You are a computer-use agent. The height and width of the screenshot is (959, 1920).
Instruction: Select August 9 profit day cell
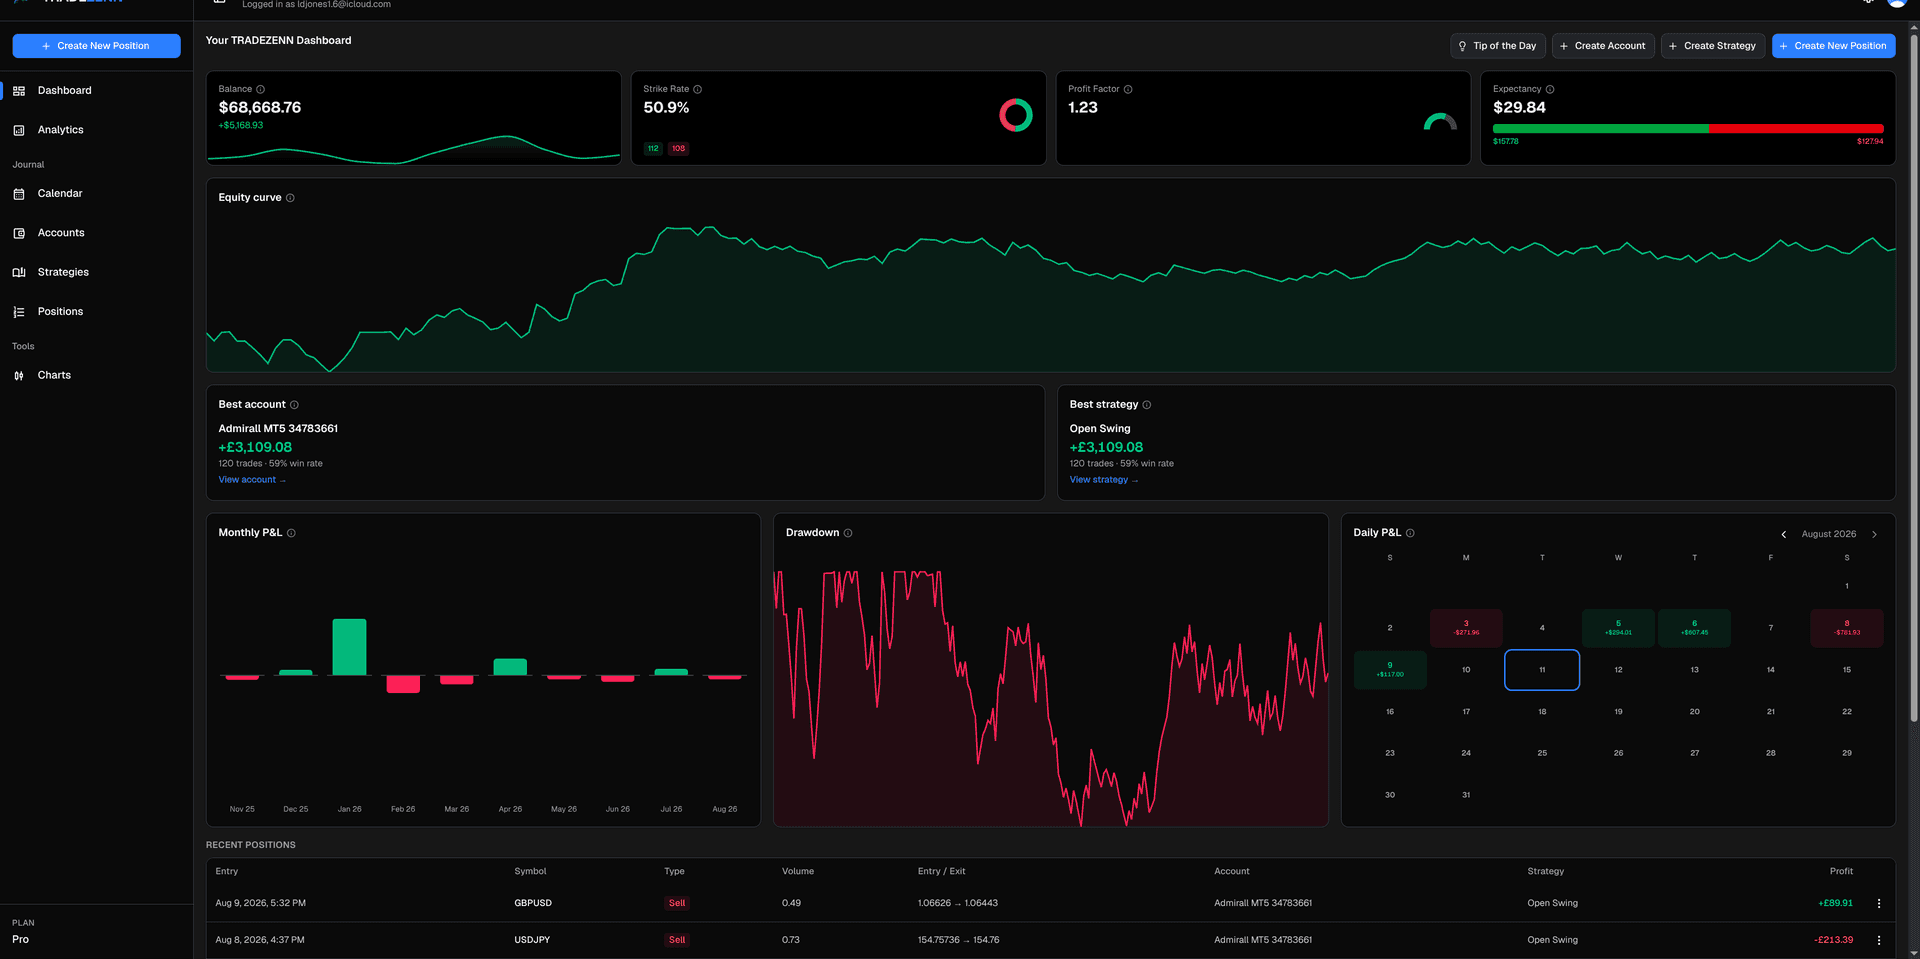[x=1390, y=670]
